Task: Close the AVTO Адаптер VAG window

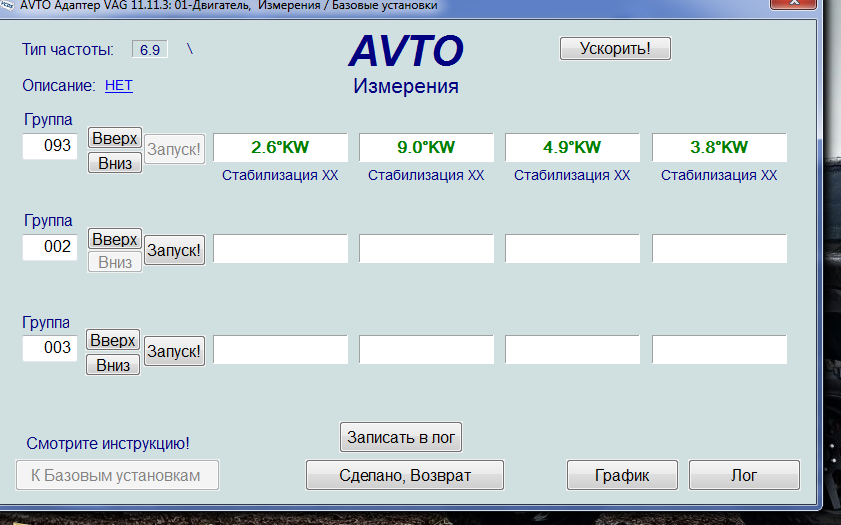Action: coord(794,3)
